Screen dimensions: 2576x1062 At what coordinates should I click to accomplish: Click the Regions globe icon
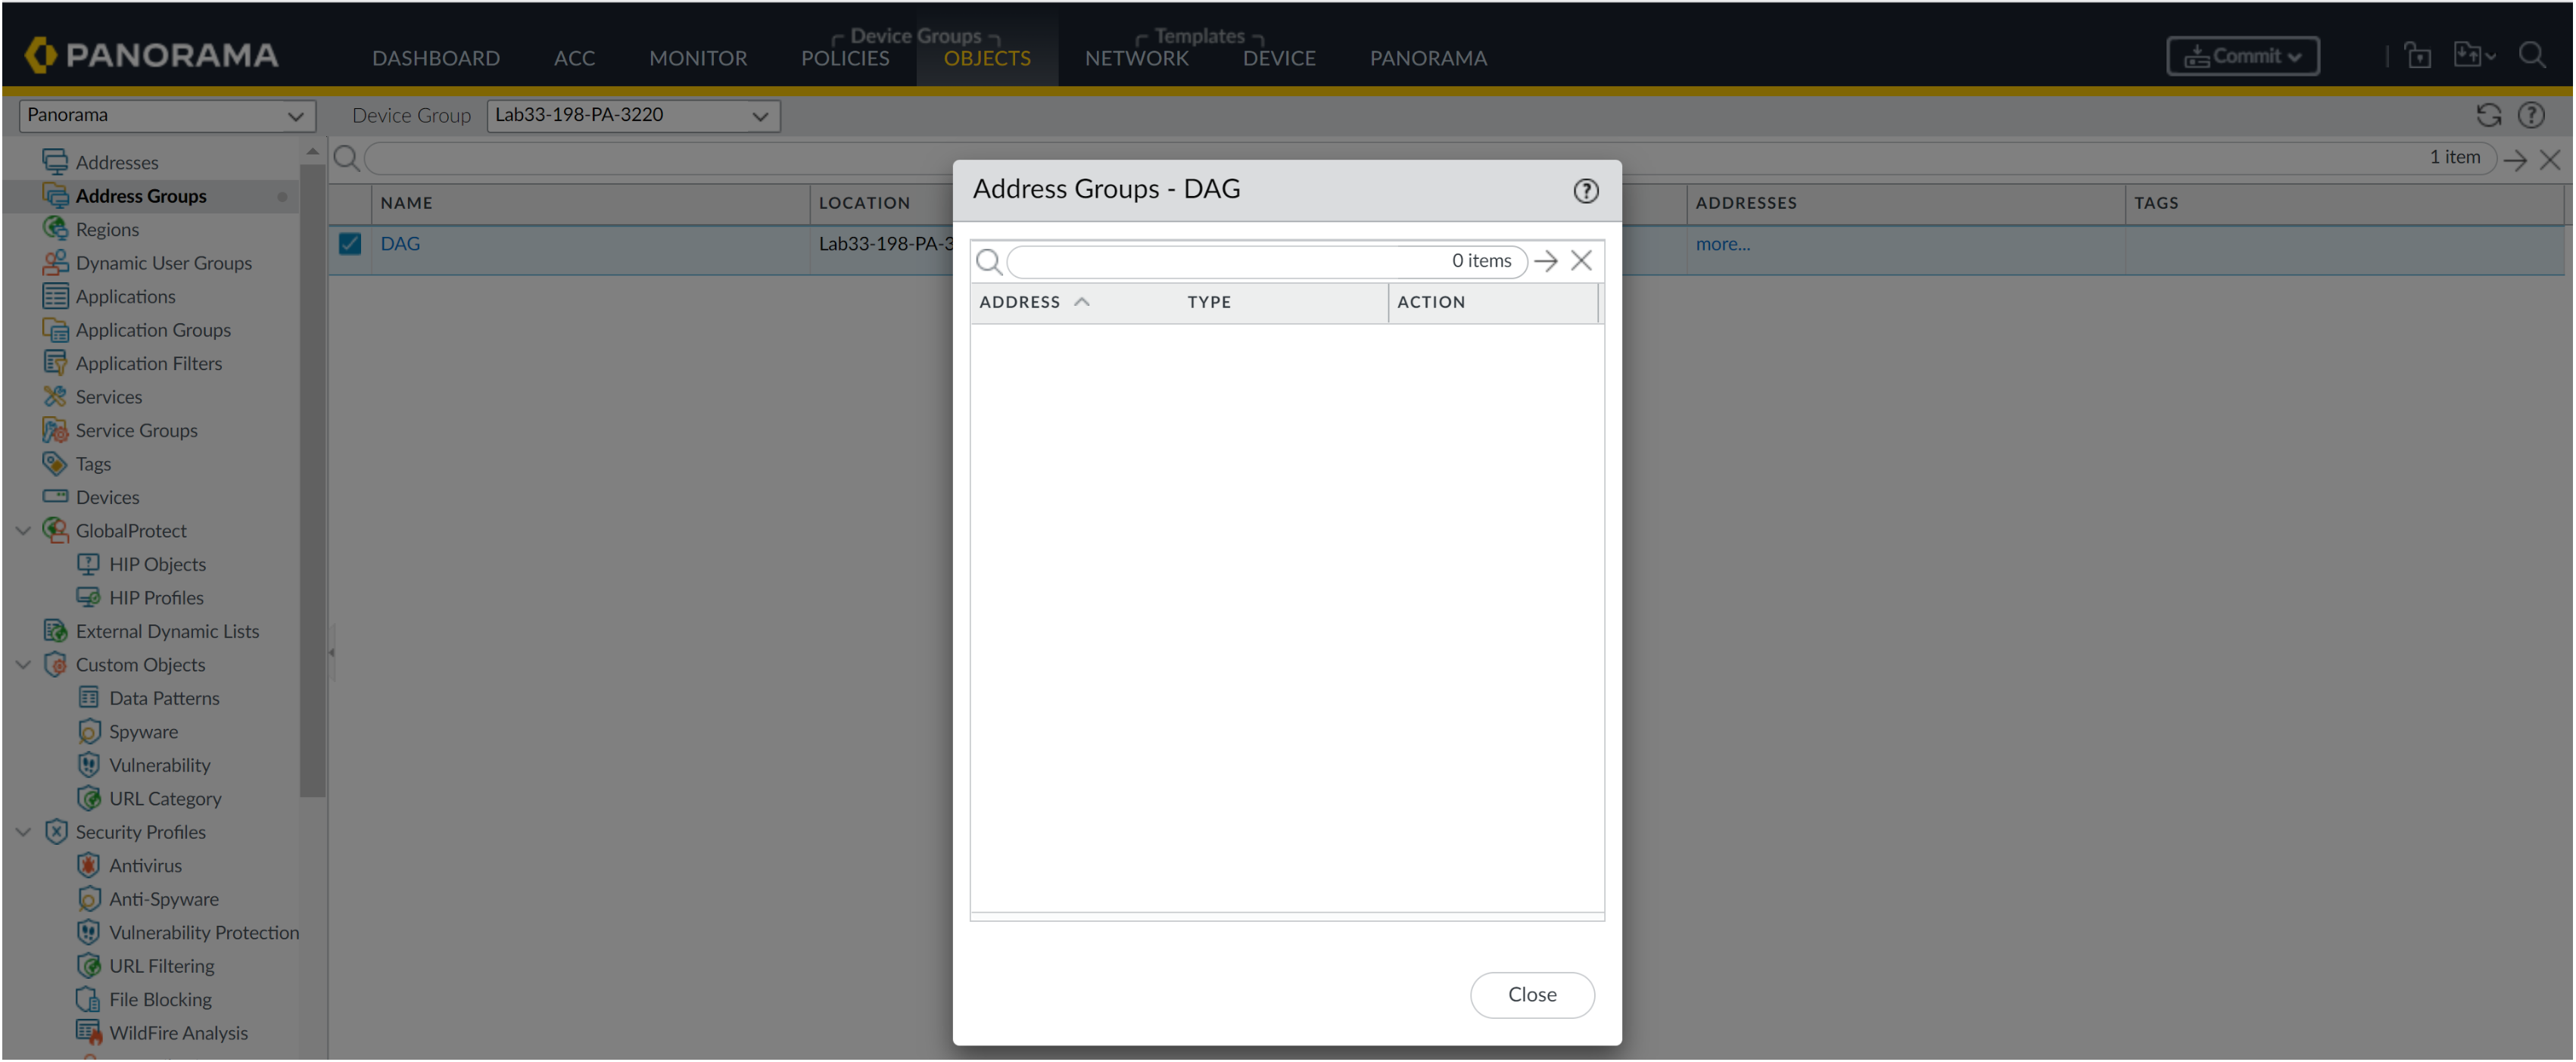coord(54,229)
